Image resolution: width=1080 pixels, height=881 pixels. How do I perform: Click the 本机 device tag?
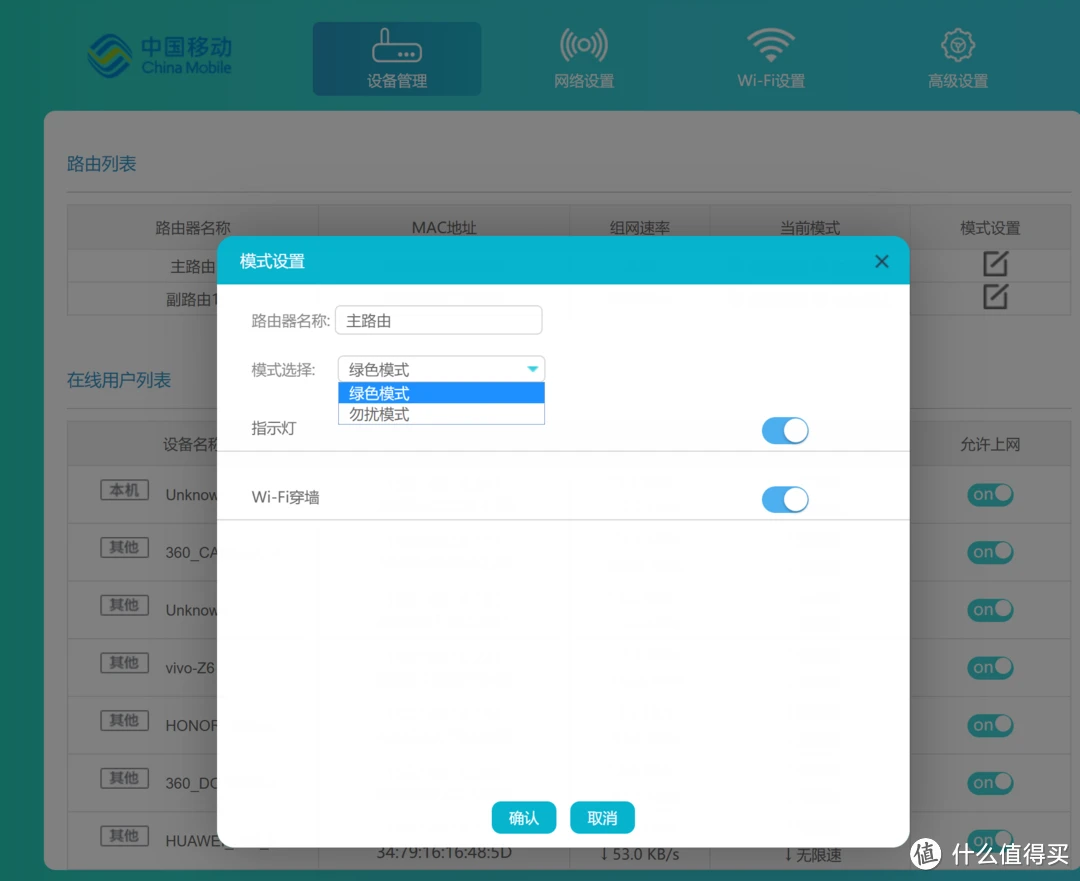coord(124,490)
